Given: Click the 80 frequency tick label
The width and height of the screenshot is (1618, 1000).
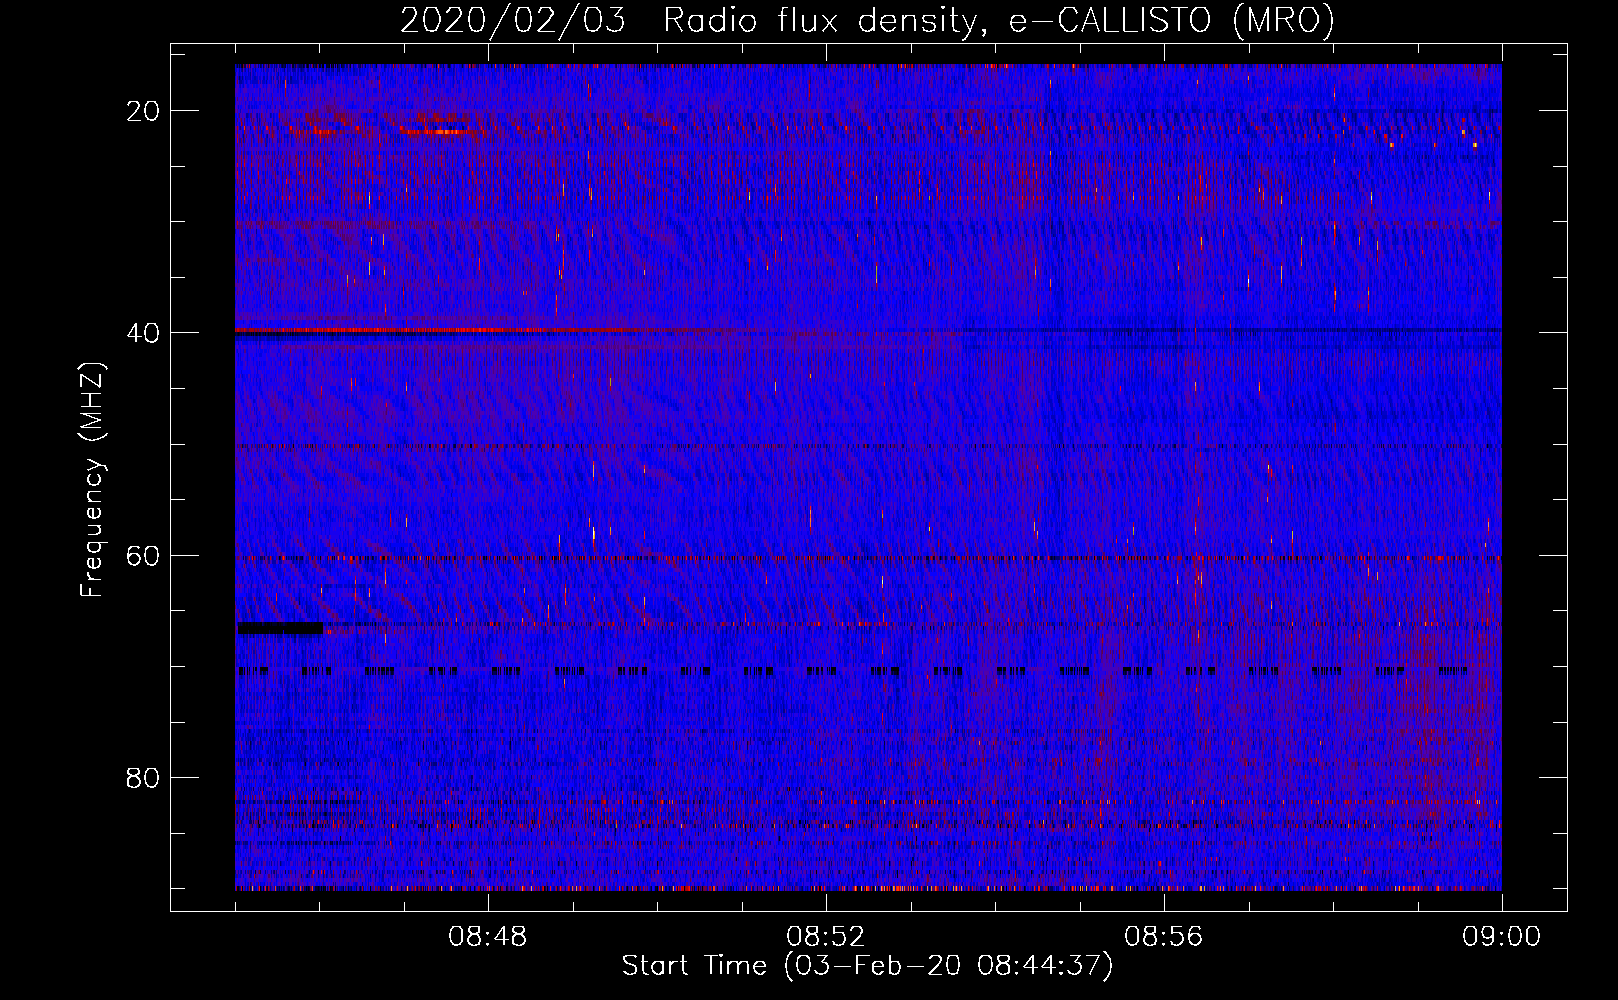Looking at the screenshot, I should 143,777.
